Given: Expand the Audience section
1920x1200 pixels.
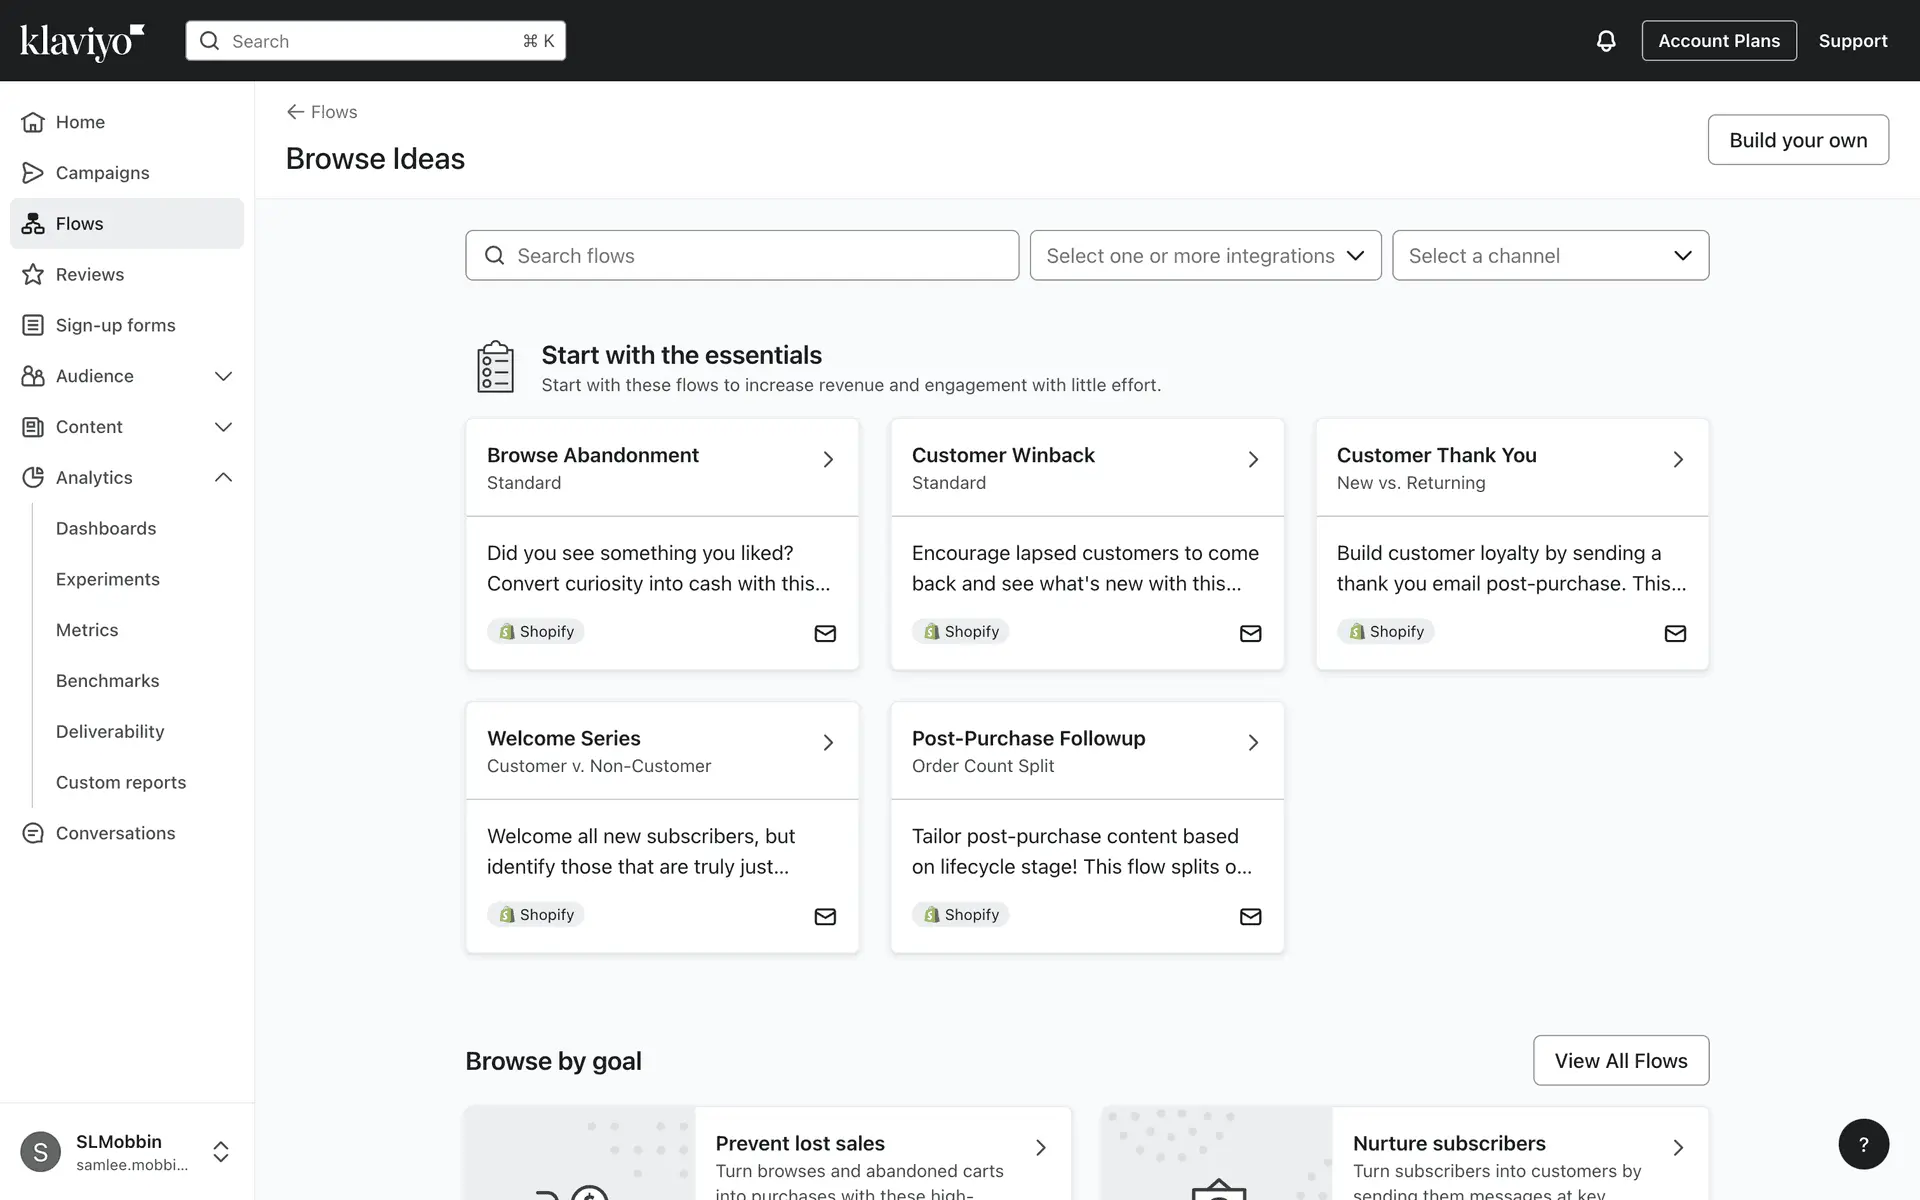Looking at the screenshot, I should point(223,376).
